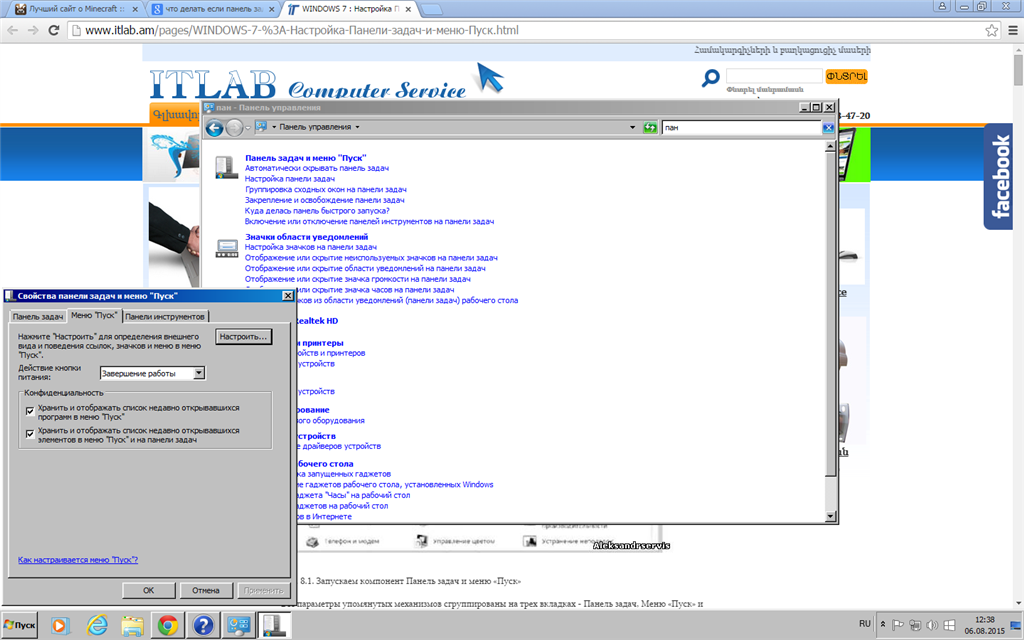This screenshot has height=640, width=1024.
Task: Open 'Значки области уведомлений' heading link
Action: pyautogui.click(x=306, y=237)
